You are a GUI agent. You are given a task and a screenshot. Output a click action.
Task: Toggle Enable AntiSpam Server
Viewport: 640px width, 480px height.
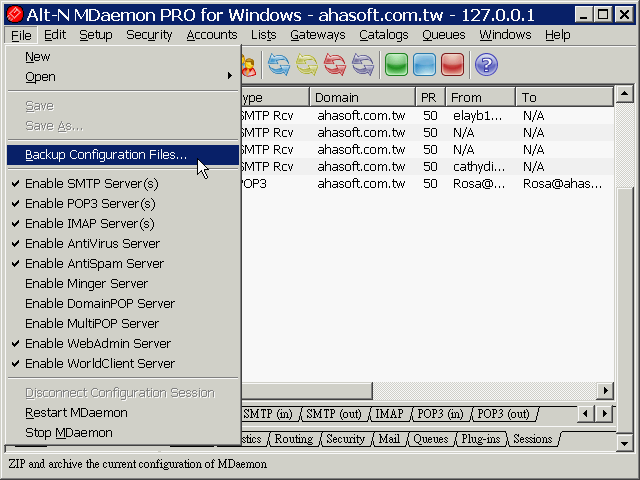[123, 264]
